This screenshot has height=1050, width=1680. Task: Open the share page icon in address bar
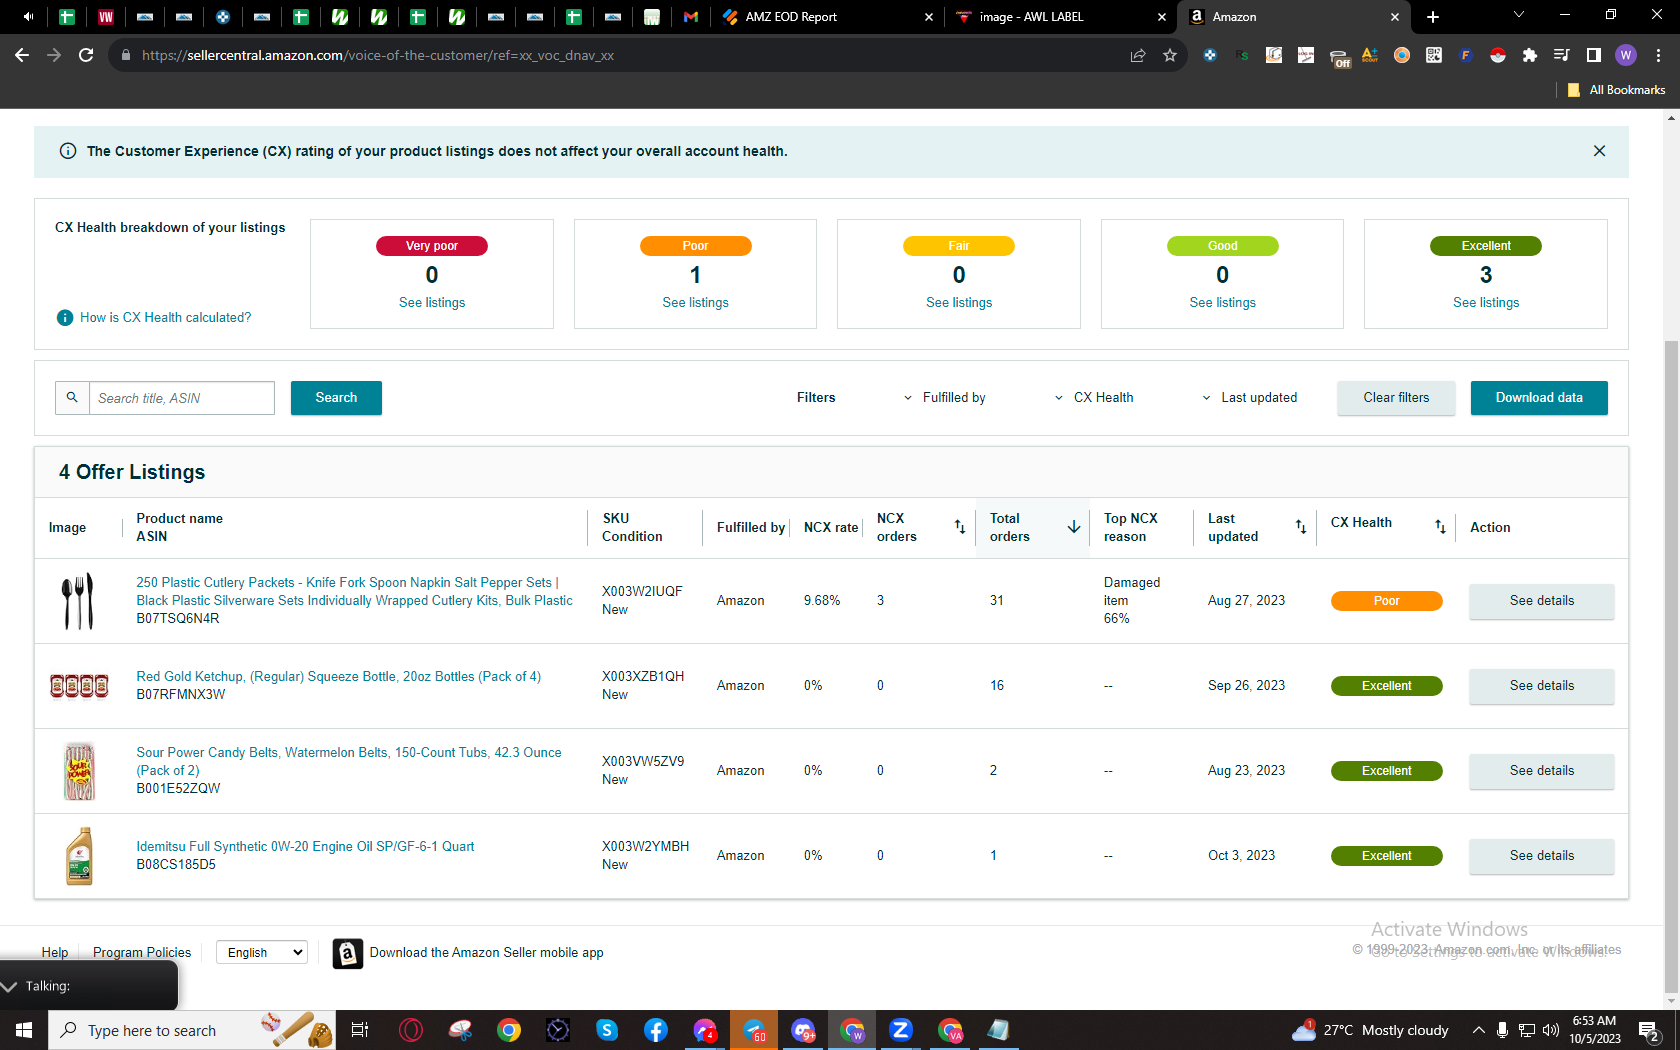1138,56
